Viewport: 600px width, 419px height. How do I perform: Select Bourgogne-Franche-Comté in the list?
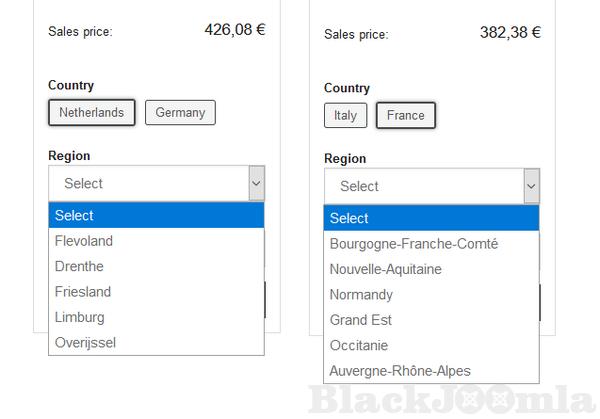(x=414, y=244)
